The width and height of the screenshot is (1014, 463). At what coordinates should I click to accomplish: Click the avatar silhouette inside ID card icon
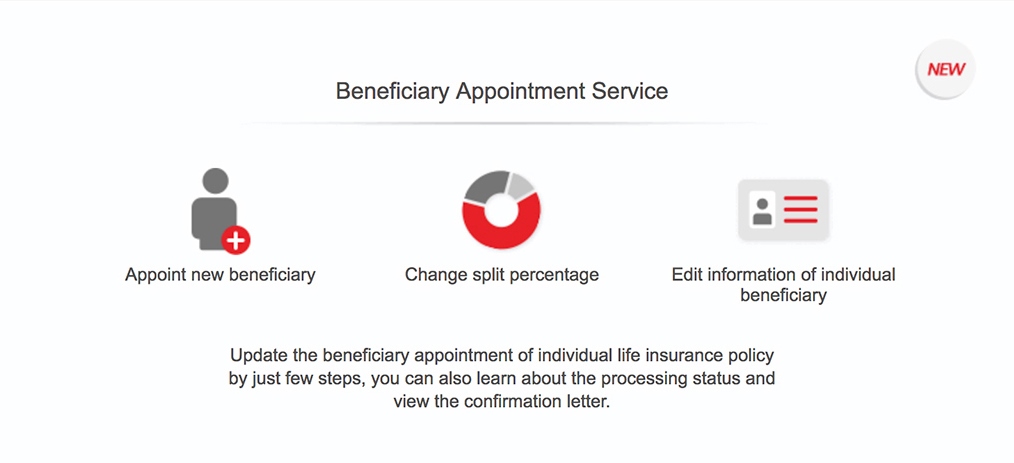[x=763, y=211]
